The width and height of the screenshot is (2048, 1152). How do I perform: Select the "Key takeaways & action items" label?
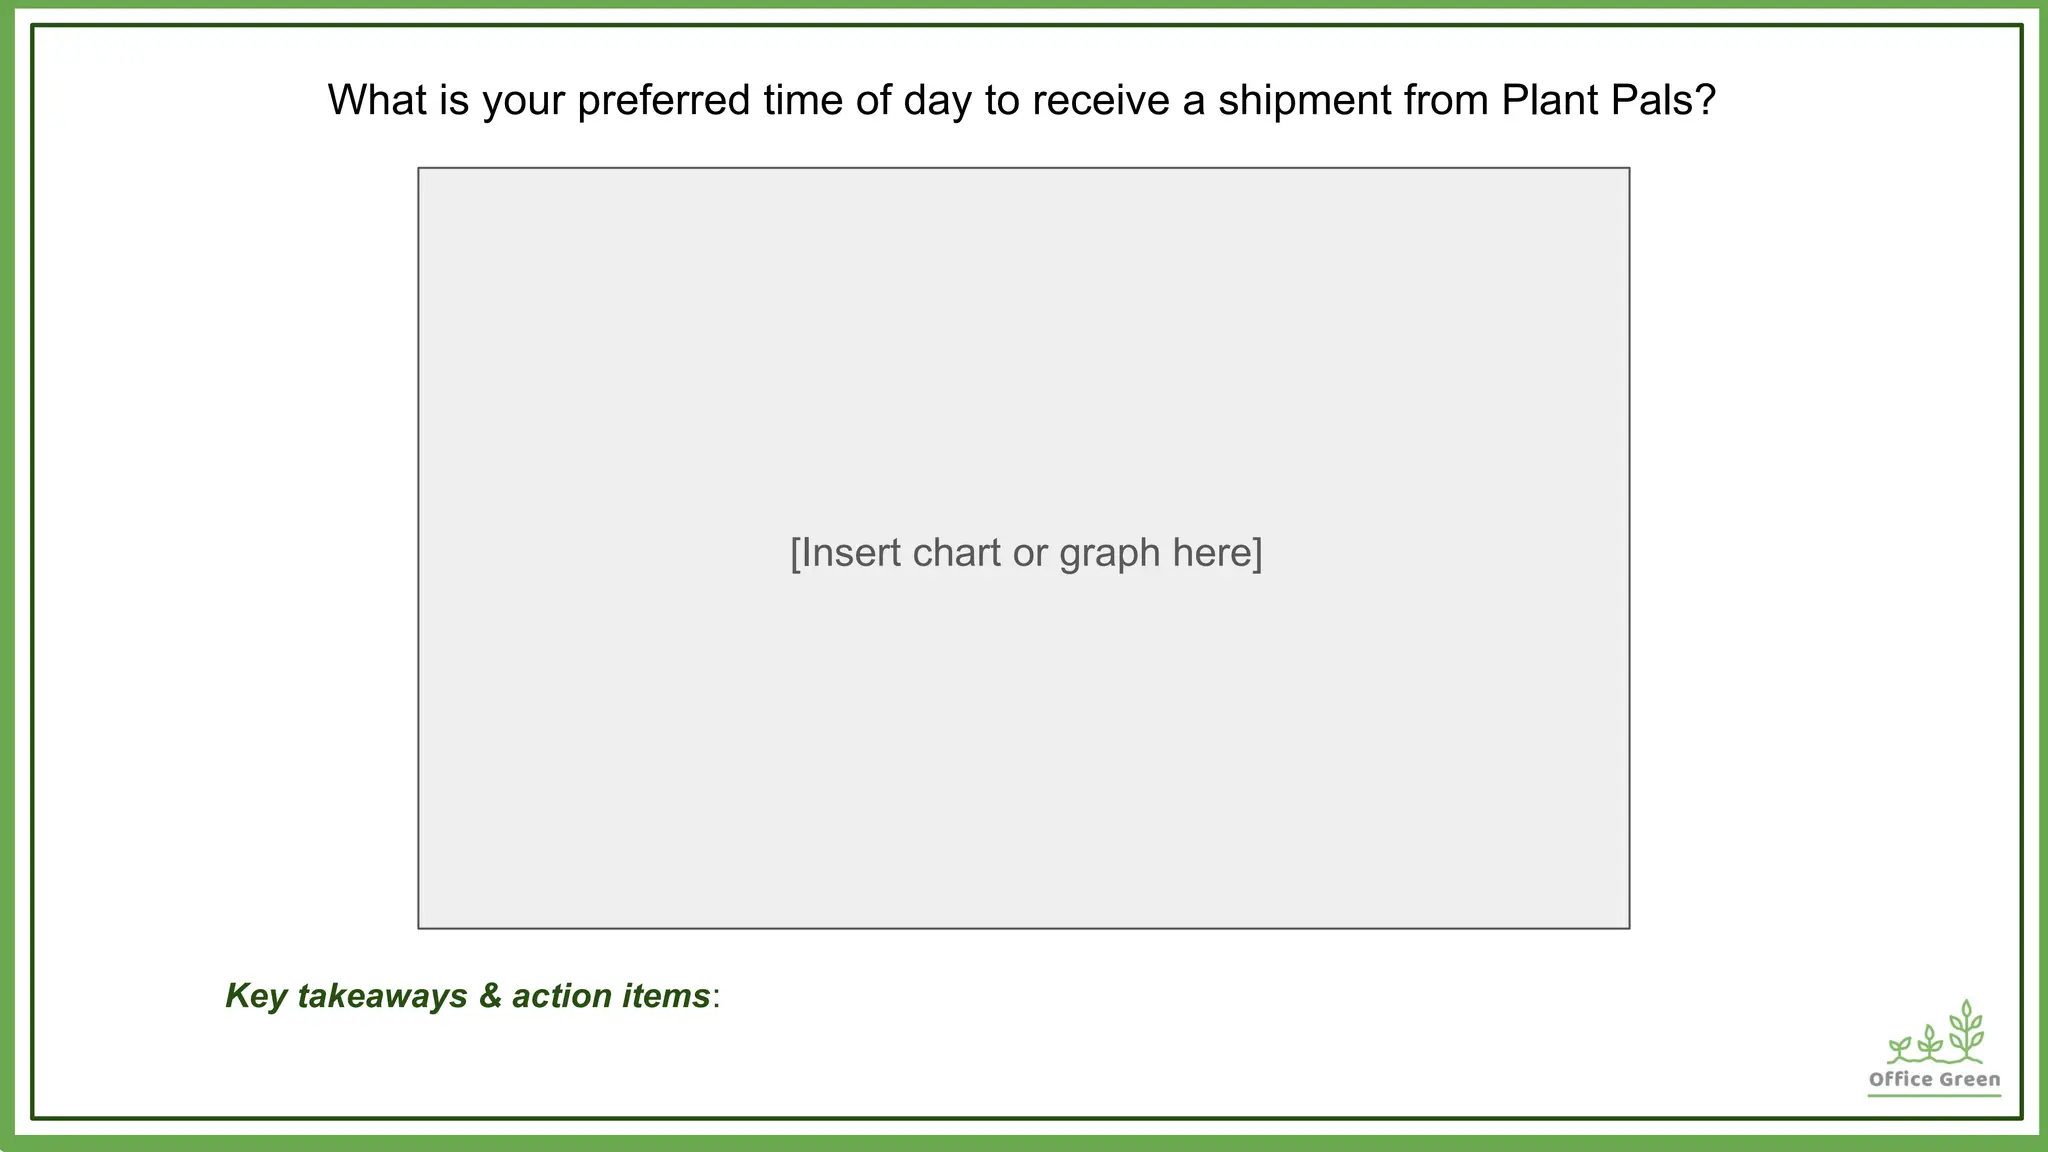468,996
